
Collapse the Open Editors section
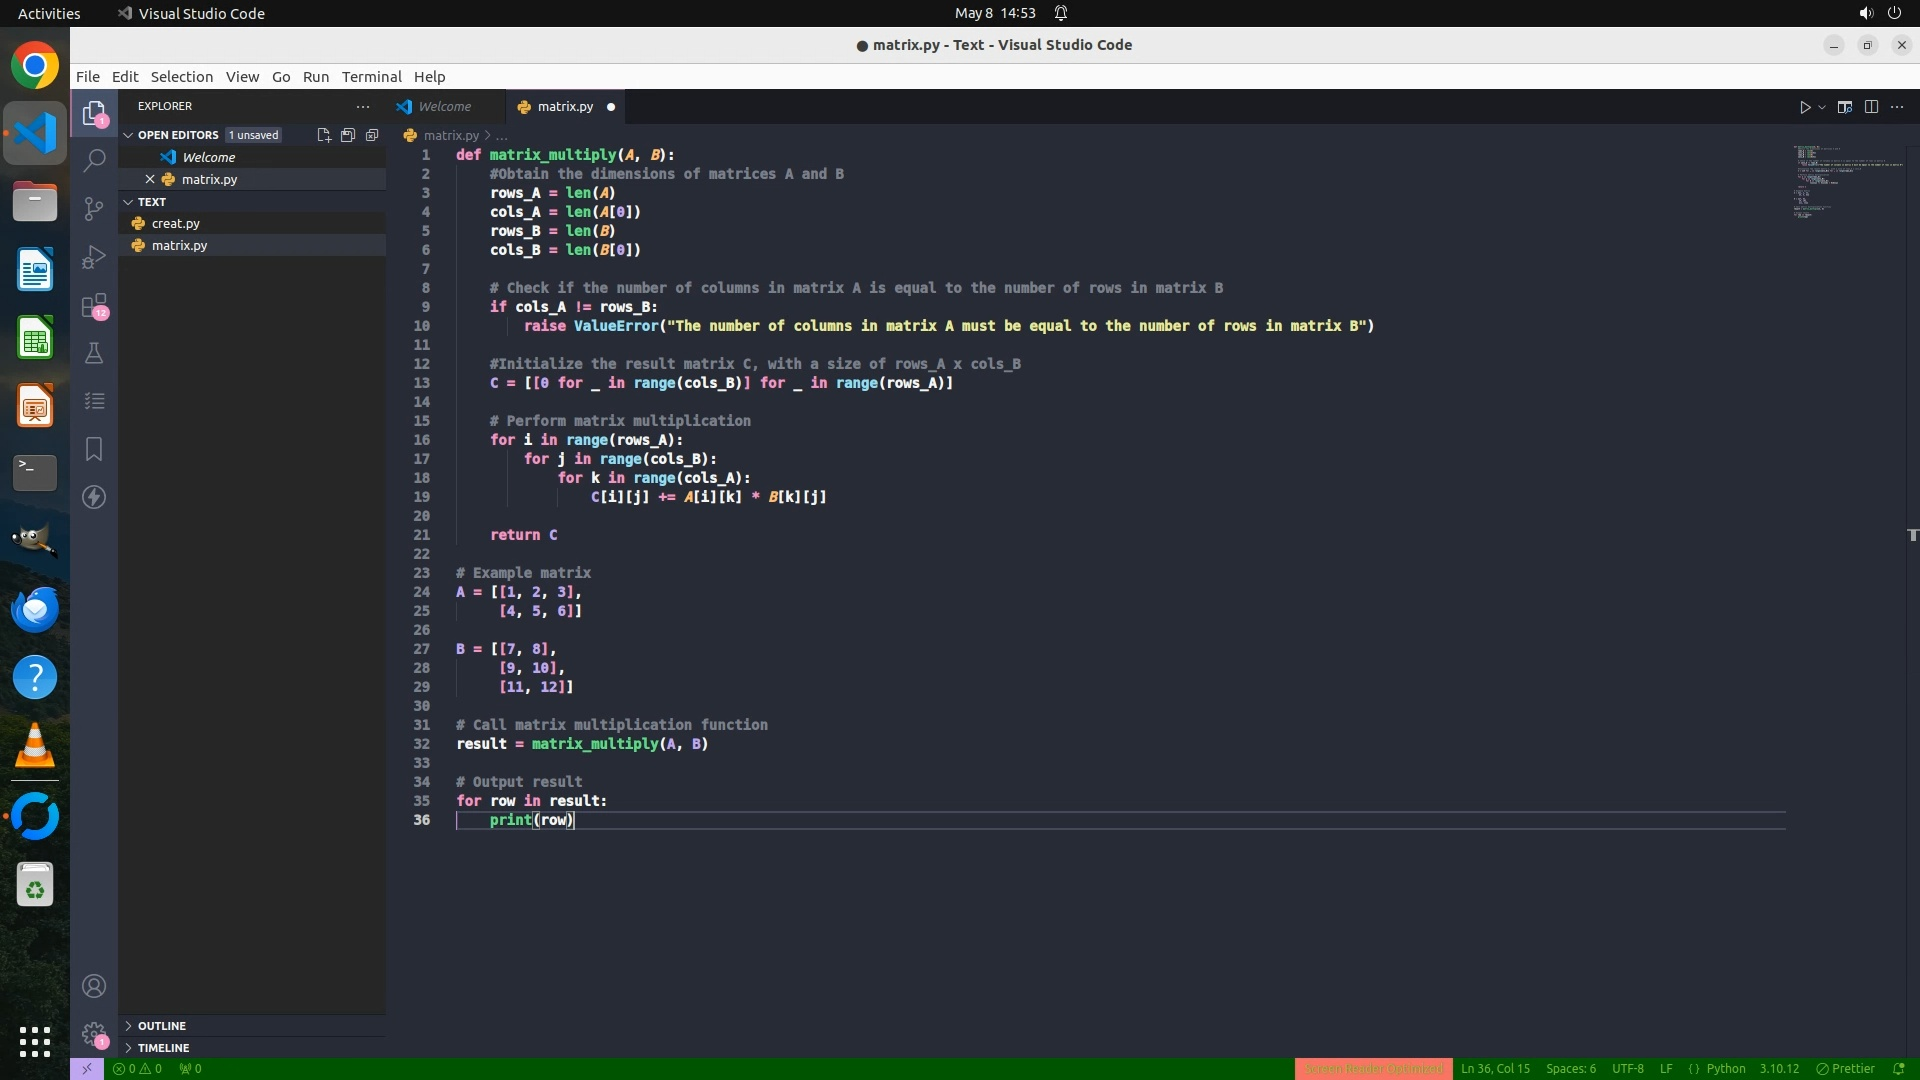coord(128,135)
